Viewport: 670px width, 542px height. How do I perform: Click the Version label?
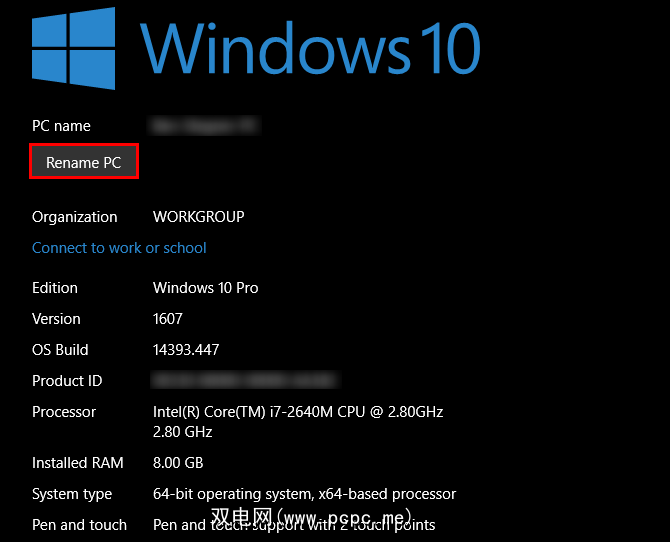[56, 319]
